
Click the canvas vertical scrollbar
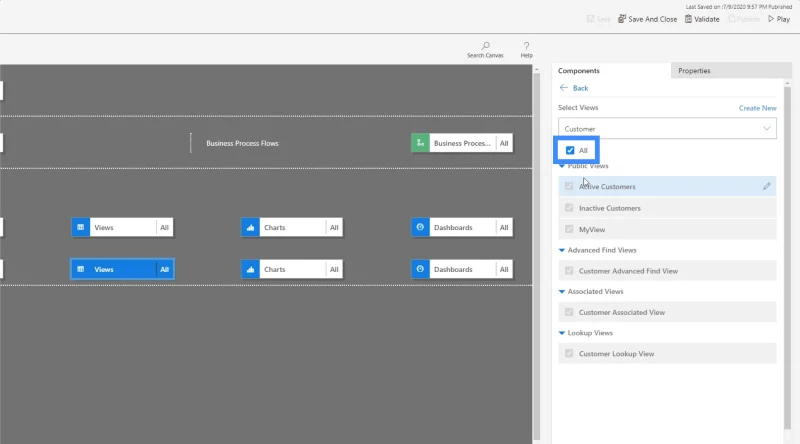point(536,255)
